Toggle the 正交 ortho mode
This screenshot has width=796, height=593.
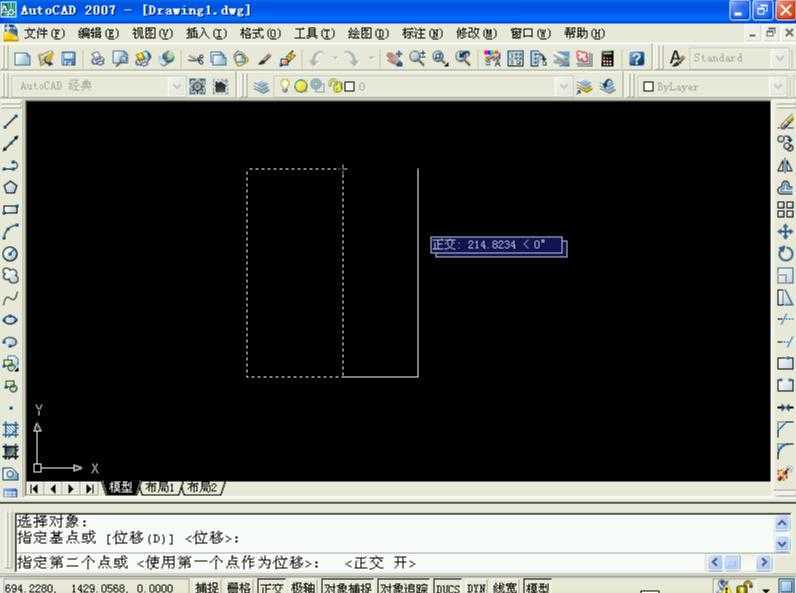272,587
